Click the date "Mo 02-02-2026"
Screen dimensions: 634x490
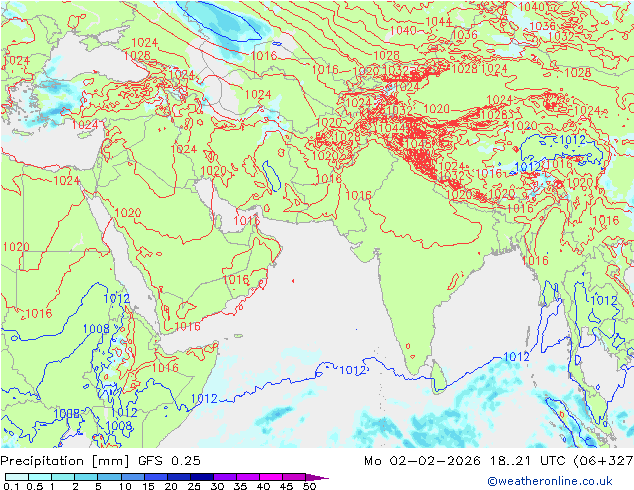point(422,461)
